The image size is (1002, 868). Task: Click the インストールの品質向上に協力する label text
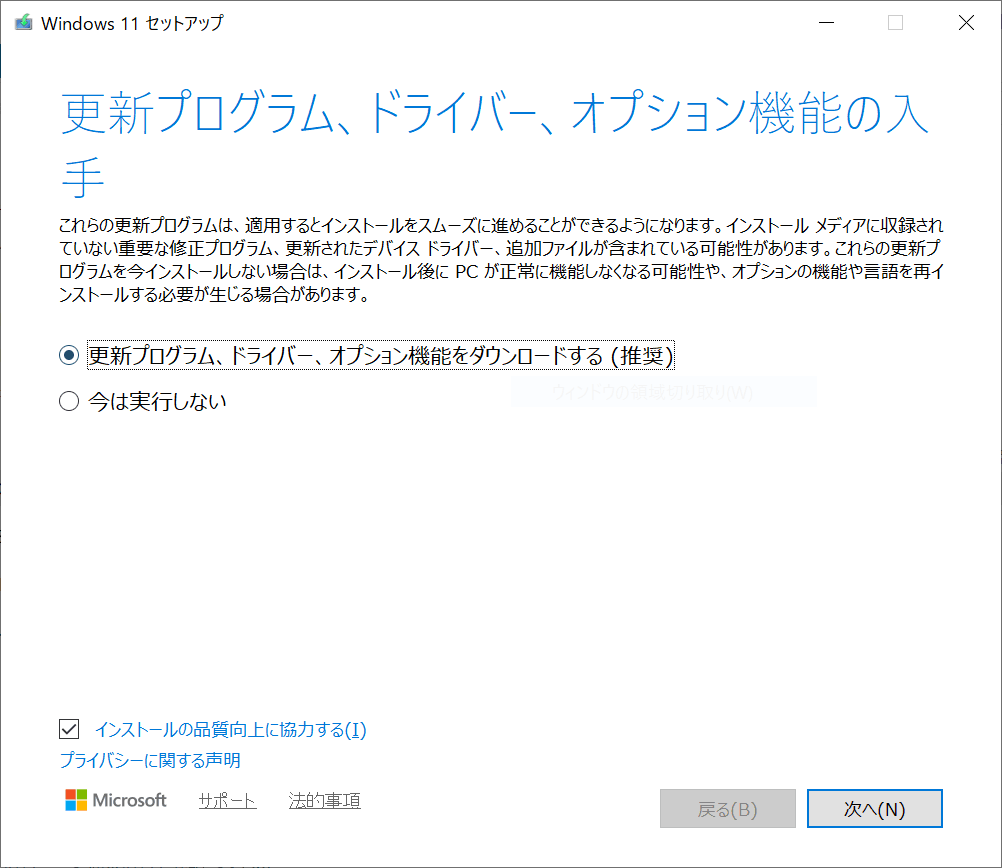(230, 730)
